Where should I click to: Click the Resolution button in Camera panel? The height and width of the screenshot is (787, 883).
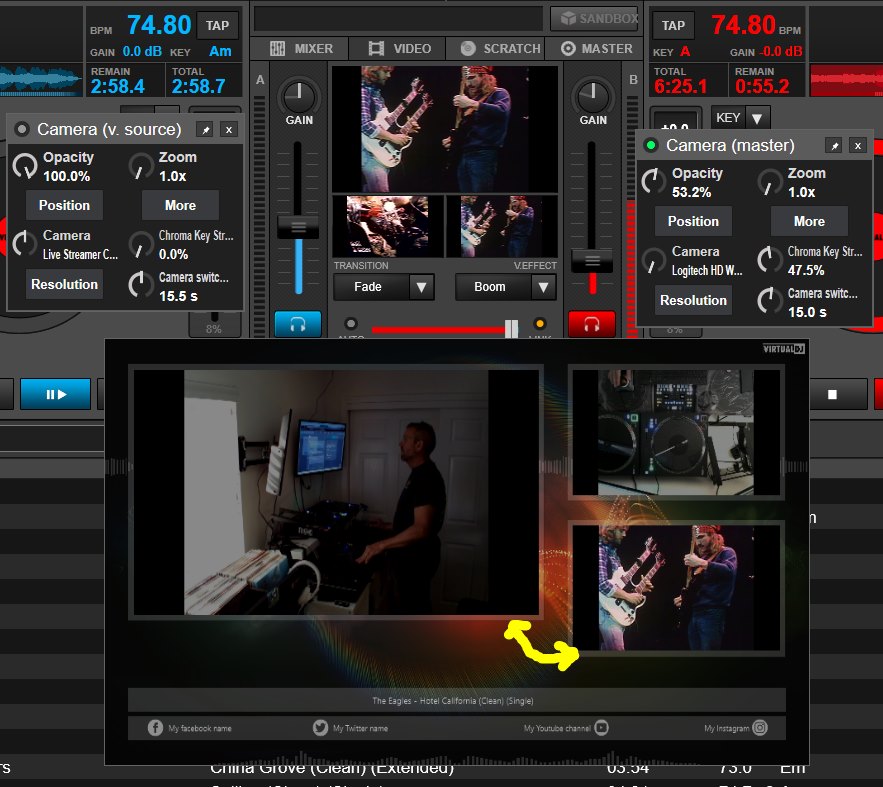coord(64,284)
